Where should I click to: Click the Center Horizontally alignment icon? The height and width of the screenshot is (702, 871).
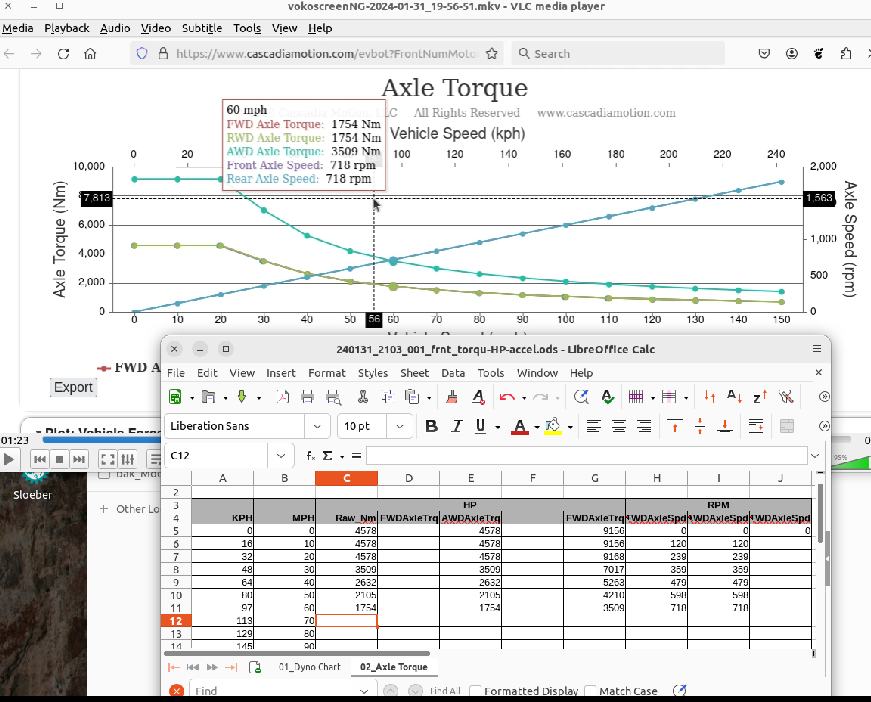tap(619, 426)
